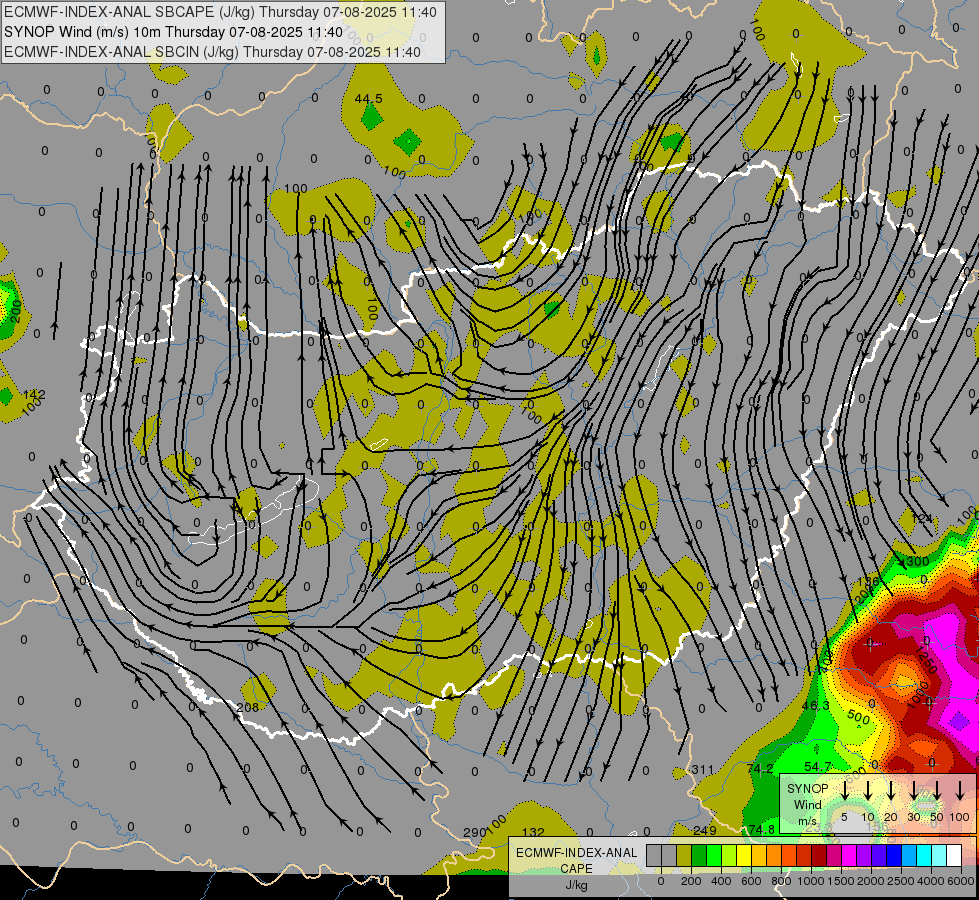
Task: Click the 74.8 value on the map
Action: coord(761,829)
